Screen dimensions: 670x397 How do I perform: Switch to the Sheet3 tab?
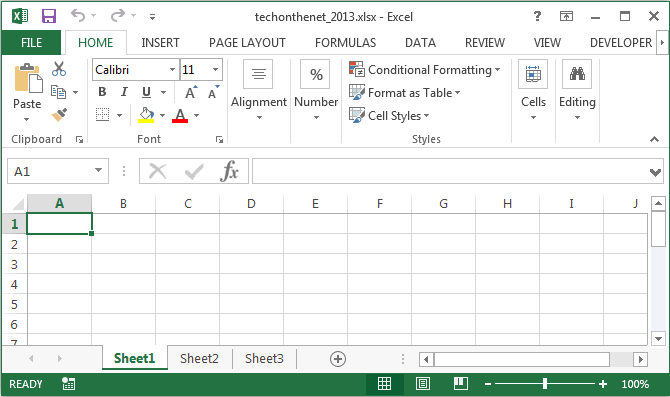[264, 359]
